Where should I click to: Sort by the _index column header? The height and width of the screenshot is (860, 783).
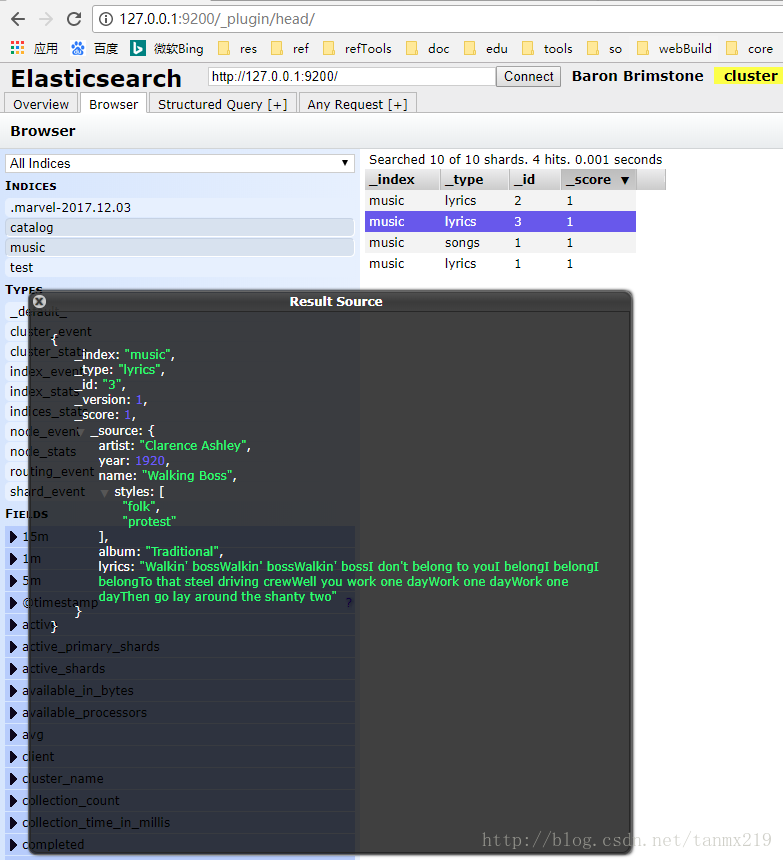click(402, 179)
